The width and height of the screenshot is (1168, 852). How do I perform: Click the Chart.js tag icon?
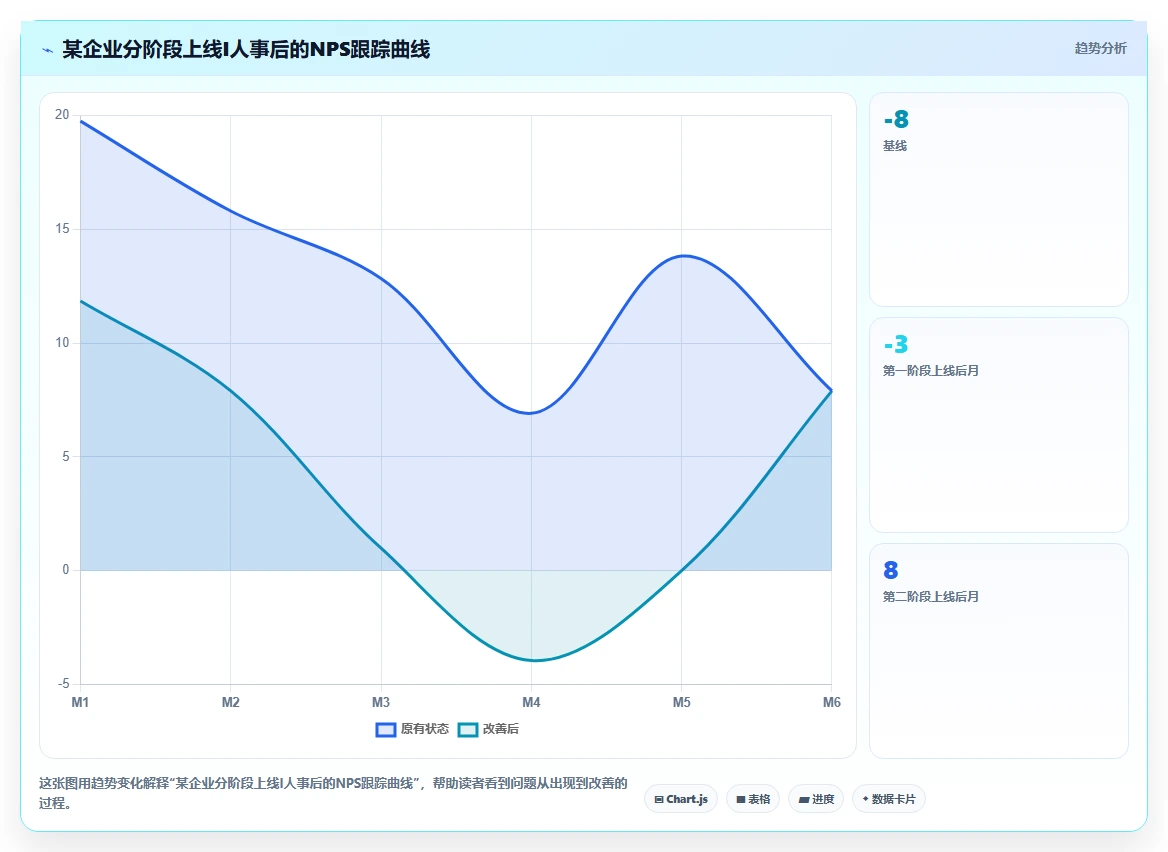(658, 799)
